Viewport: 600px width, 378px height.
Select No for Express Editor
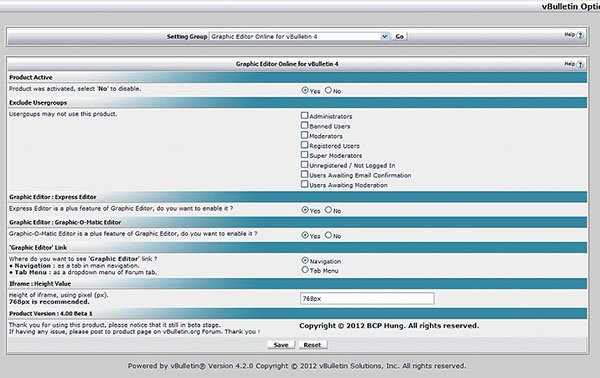[328, 210]
